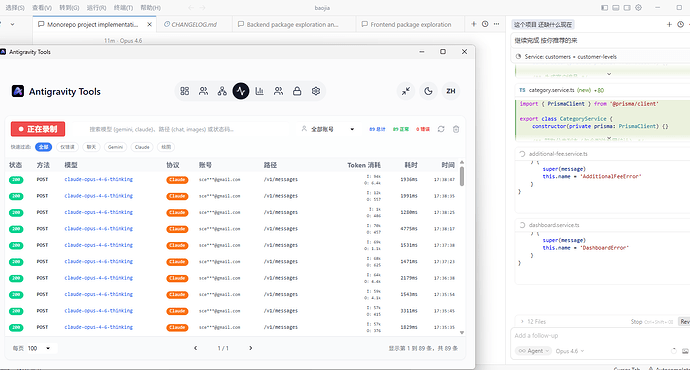Click the /v1/messages path in the 17:37:23 row

281,261
